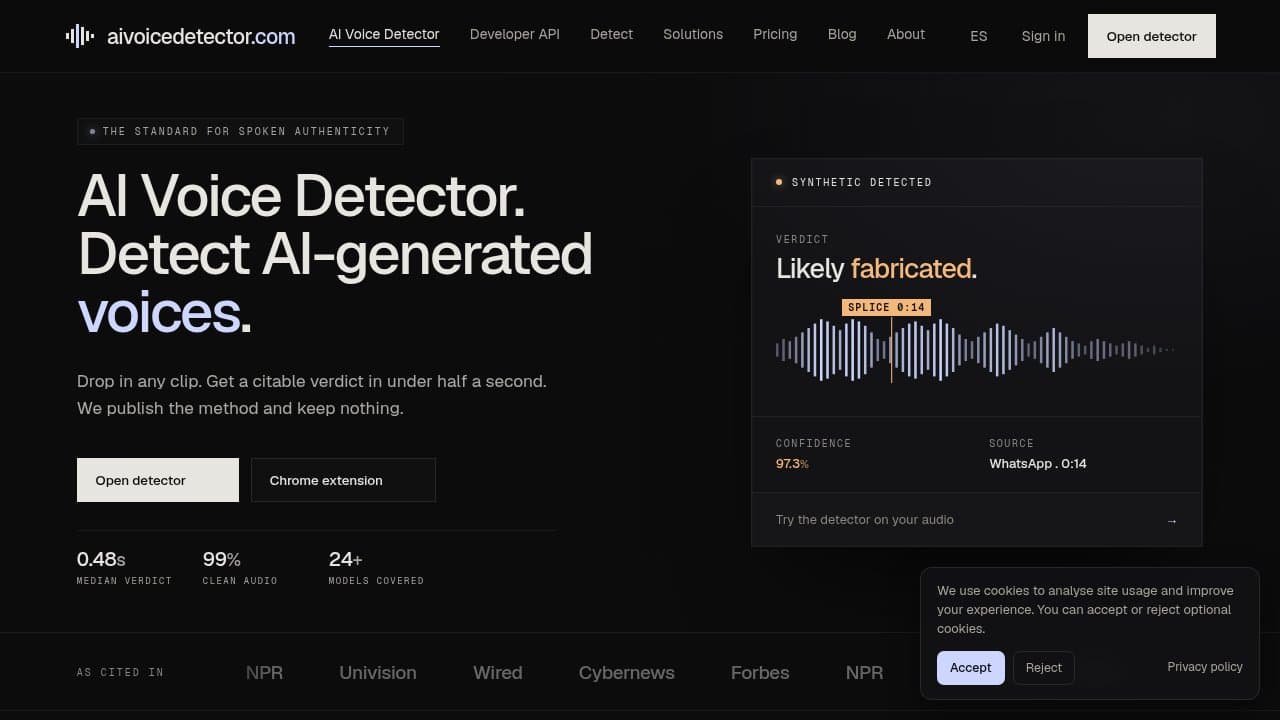Screen dimensions: 1280x720
Task: Open the aivoicedetector.com home link
Action: coord(181,36)
